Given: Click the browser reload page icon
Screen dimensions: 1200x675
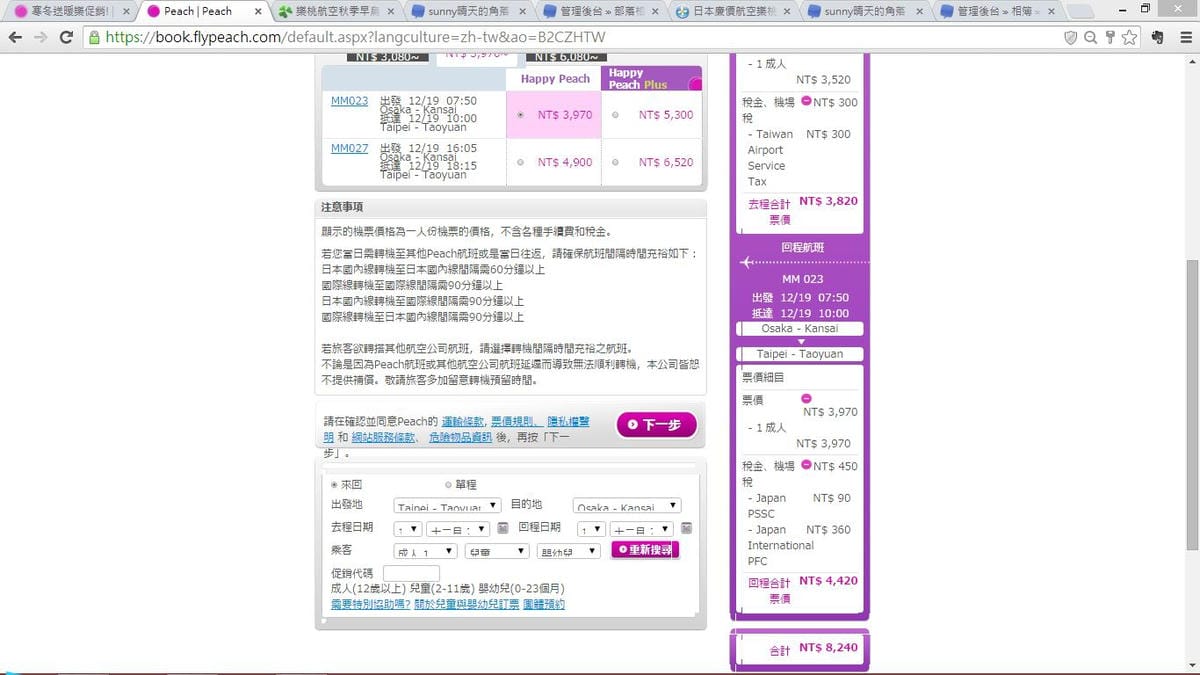Looking at the screenshot, I should click(x=66, y=37).
